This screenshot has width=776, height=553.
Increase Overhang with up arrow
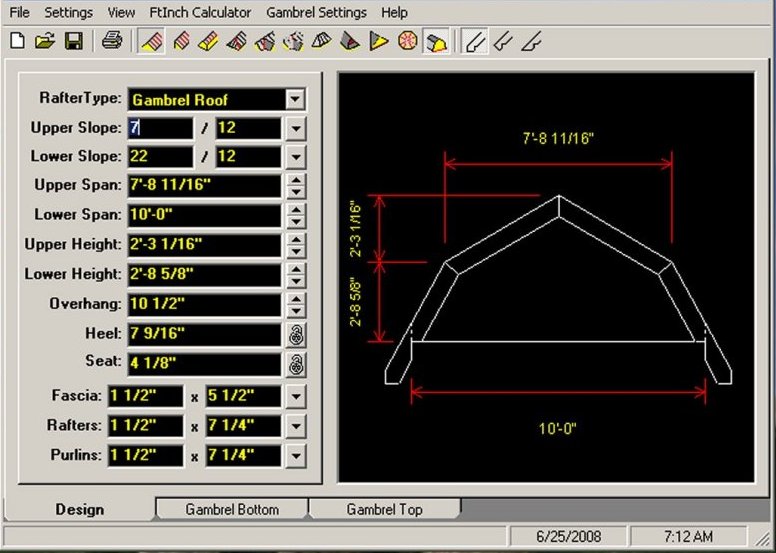[296, 300]
